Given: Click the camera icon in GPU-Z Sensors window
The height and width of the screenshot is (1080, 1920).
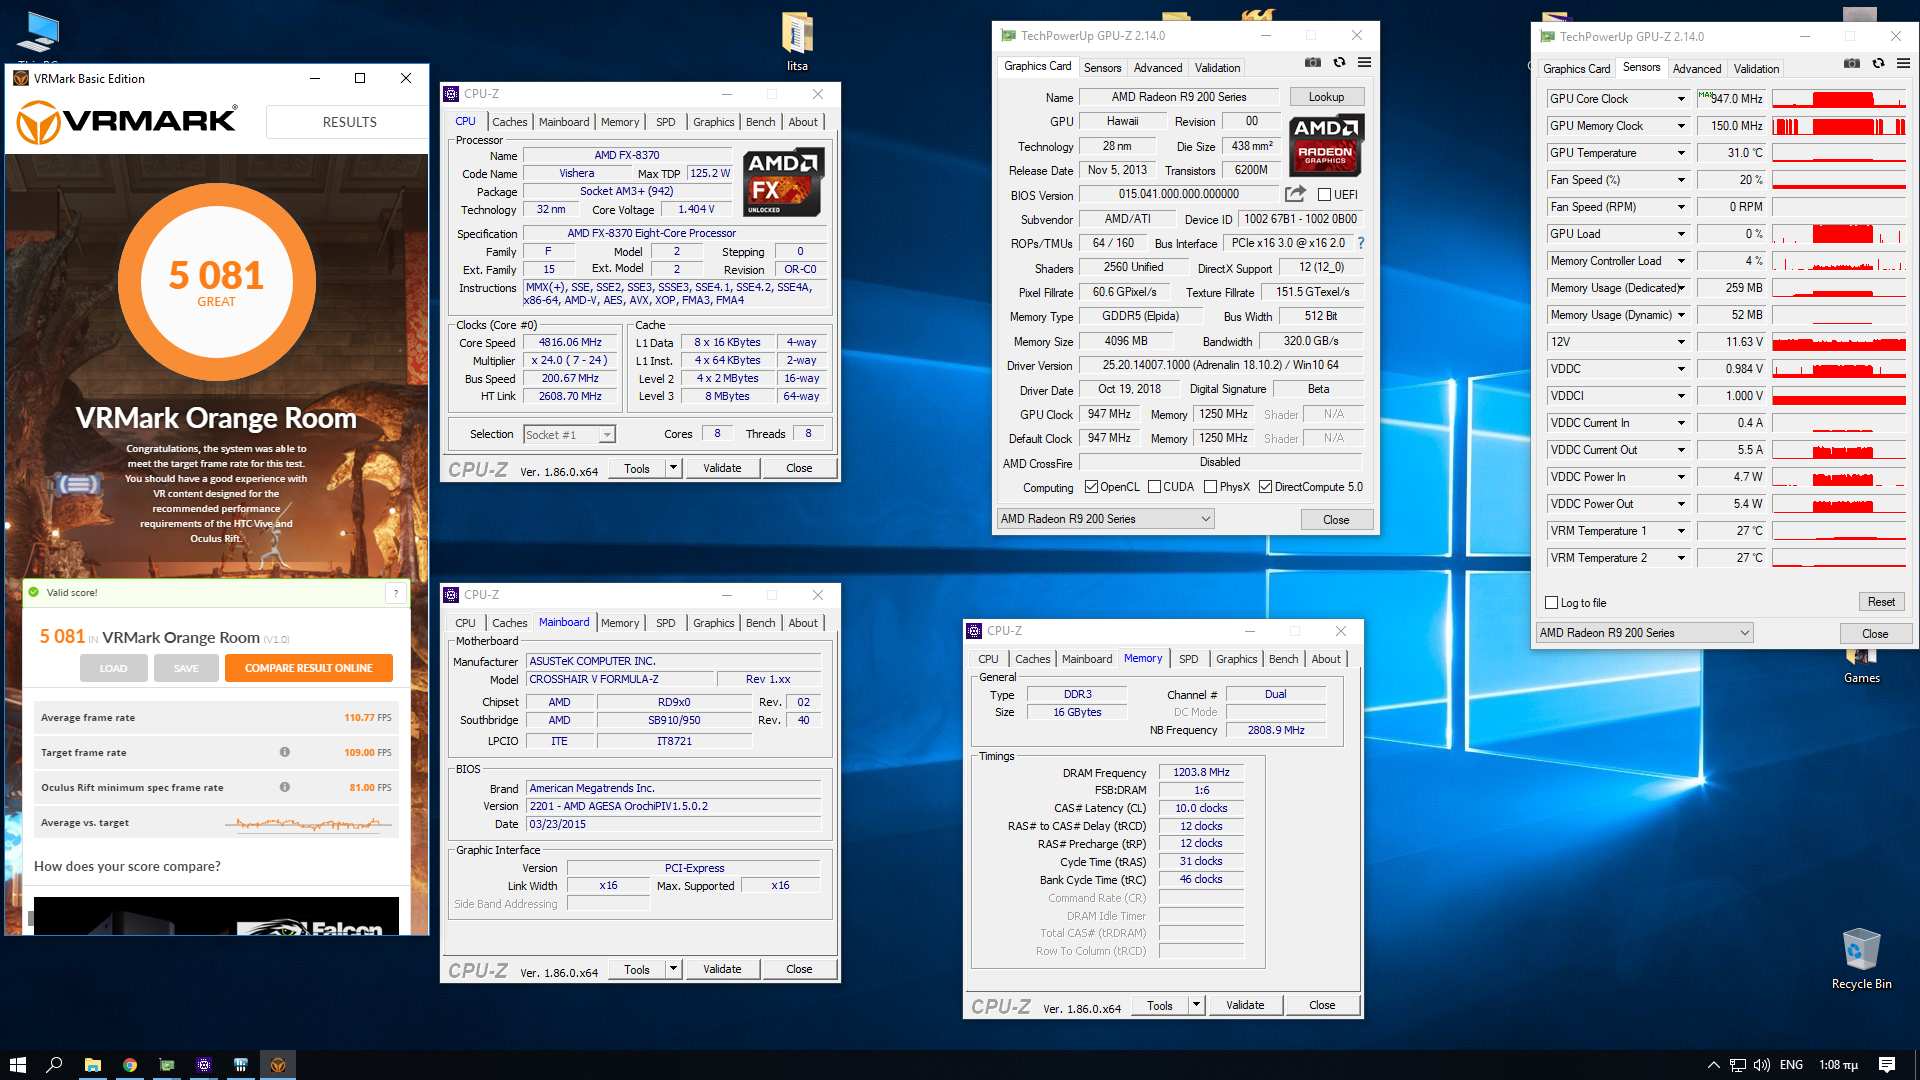Looking at the screenshot, I should [x=1852, y=64].
